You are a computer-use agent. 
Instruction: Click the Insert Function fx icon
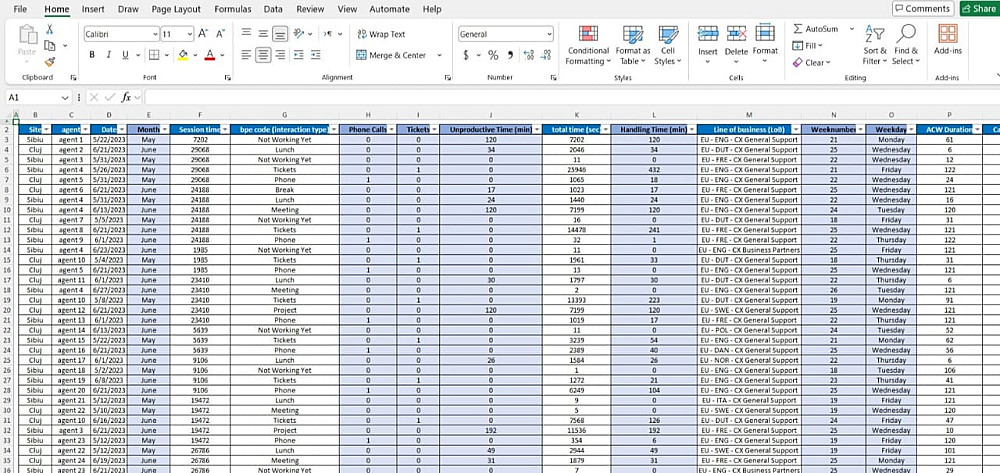pos(126,98)
